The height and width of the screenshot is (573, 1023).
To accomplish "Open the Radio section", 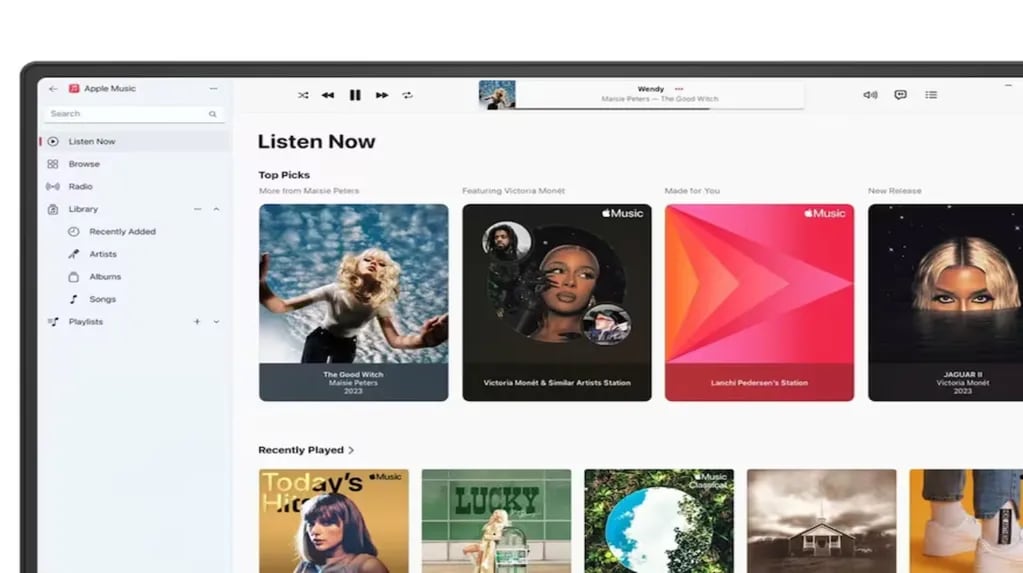I will point(134,187).
